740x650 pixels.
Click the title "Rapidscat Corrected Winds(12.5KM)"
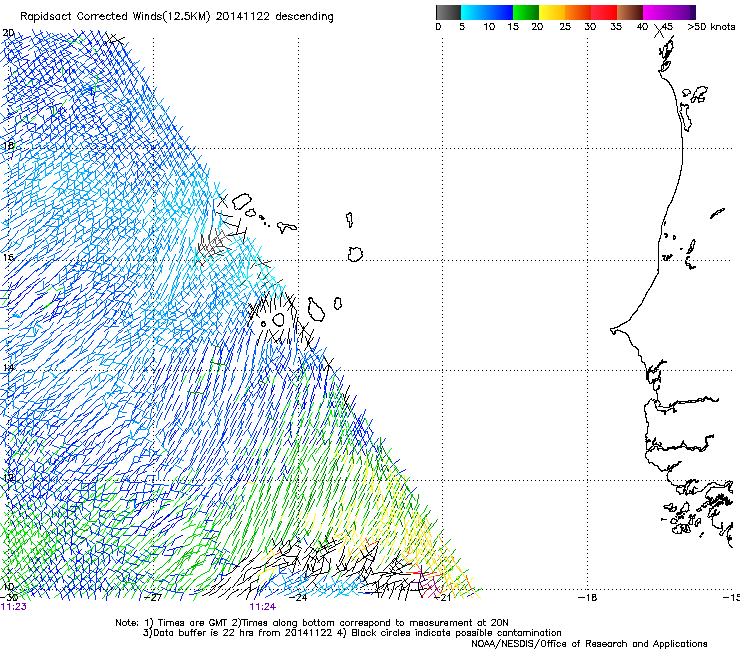click(115, 17)
